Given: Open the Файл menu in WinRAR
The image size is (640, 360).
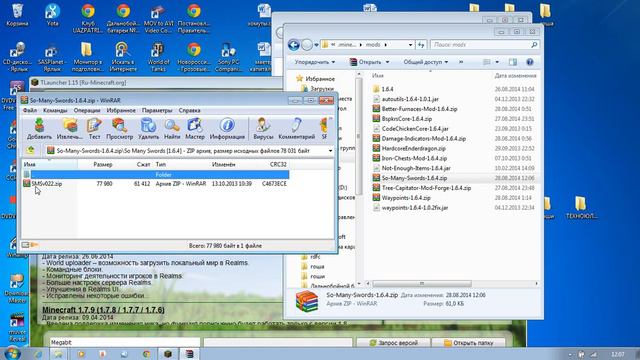Looking at the screenshot, I should point(30,110).
